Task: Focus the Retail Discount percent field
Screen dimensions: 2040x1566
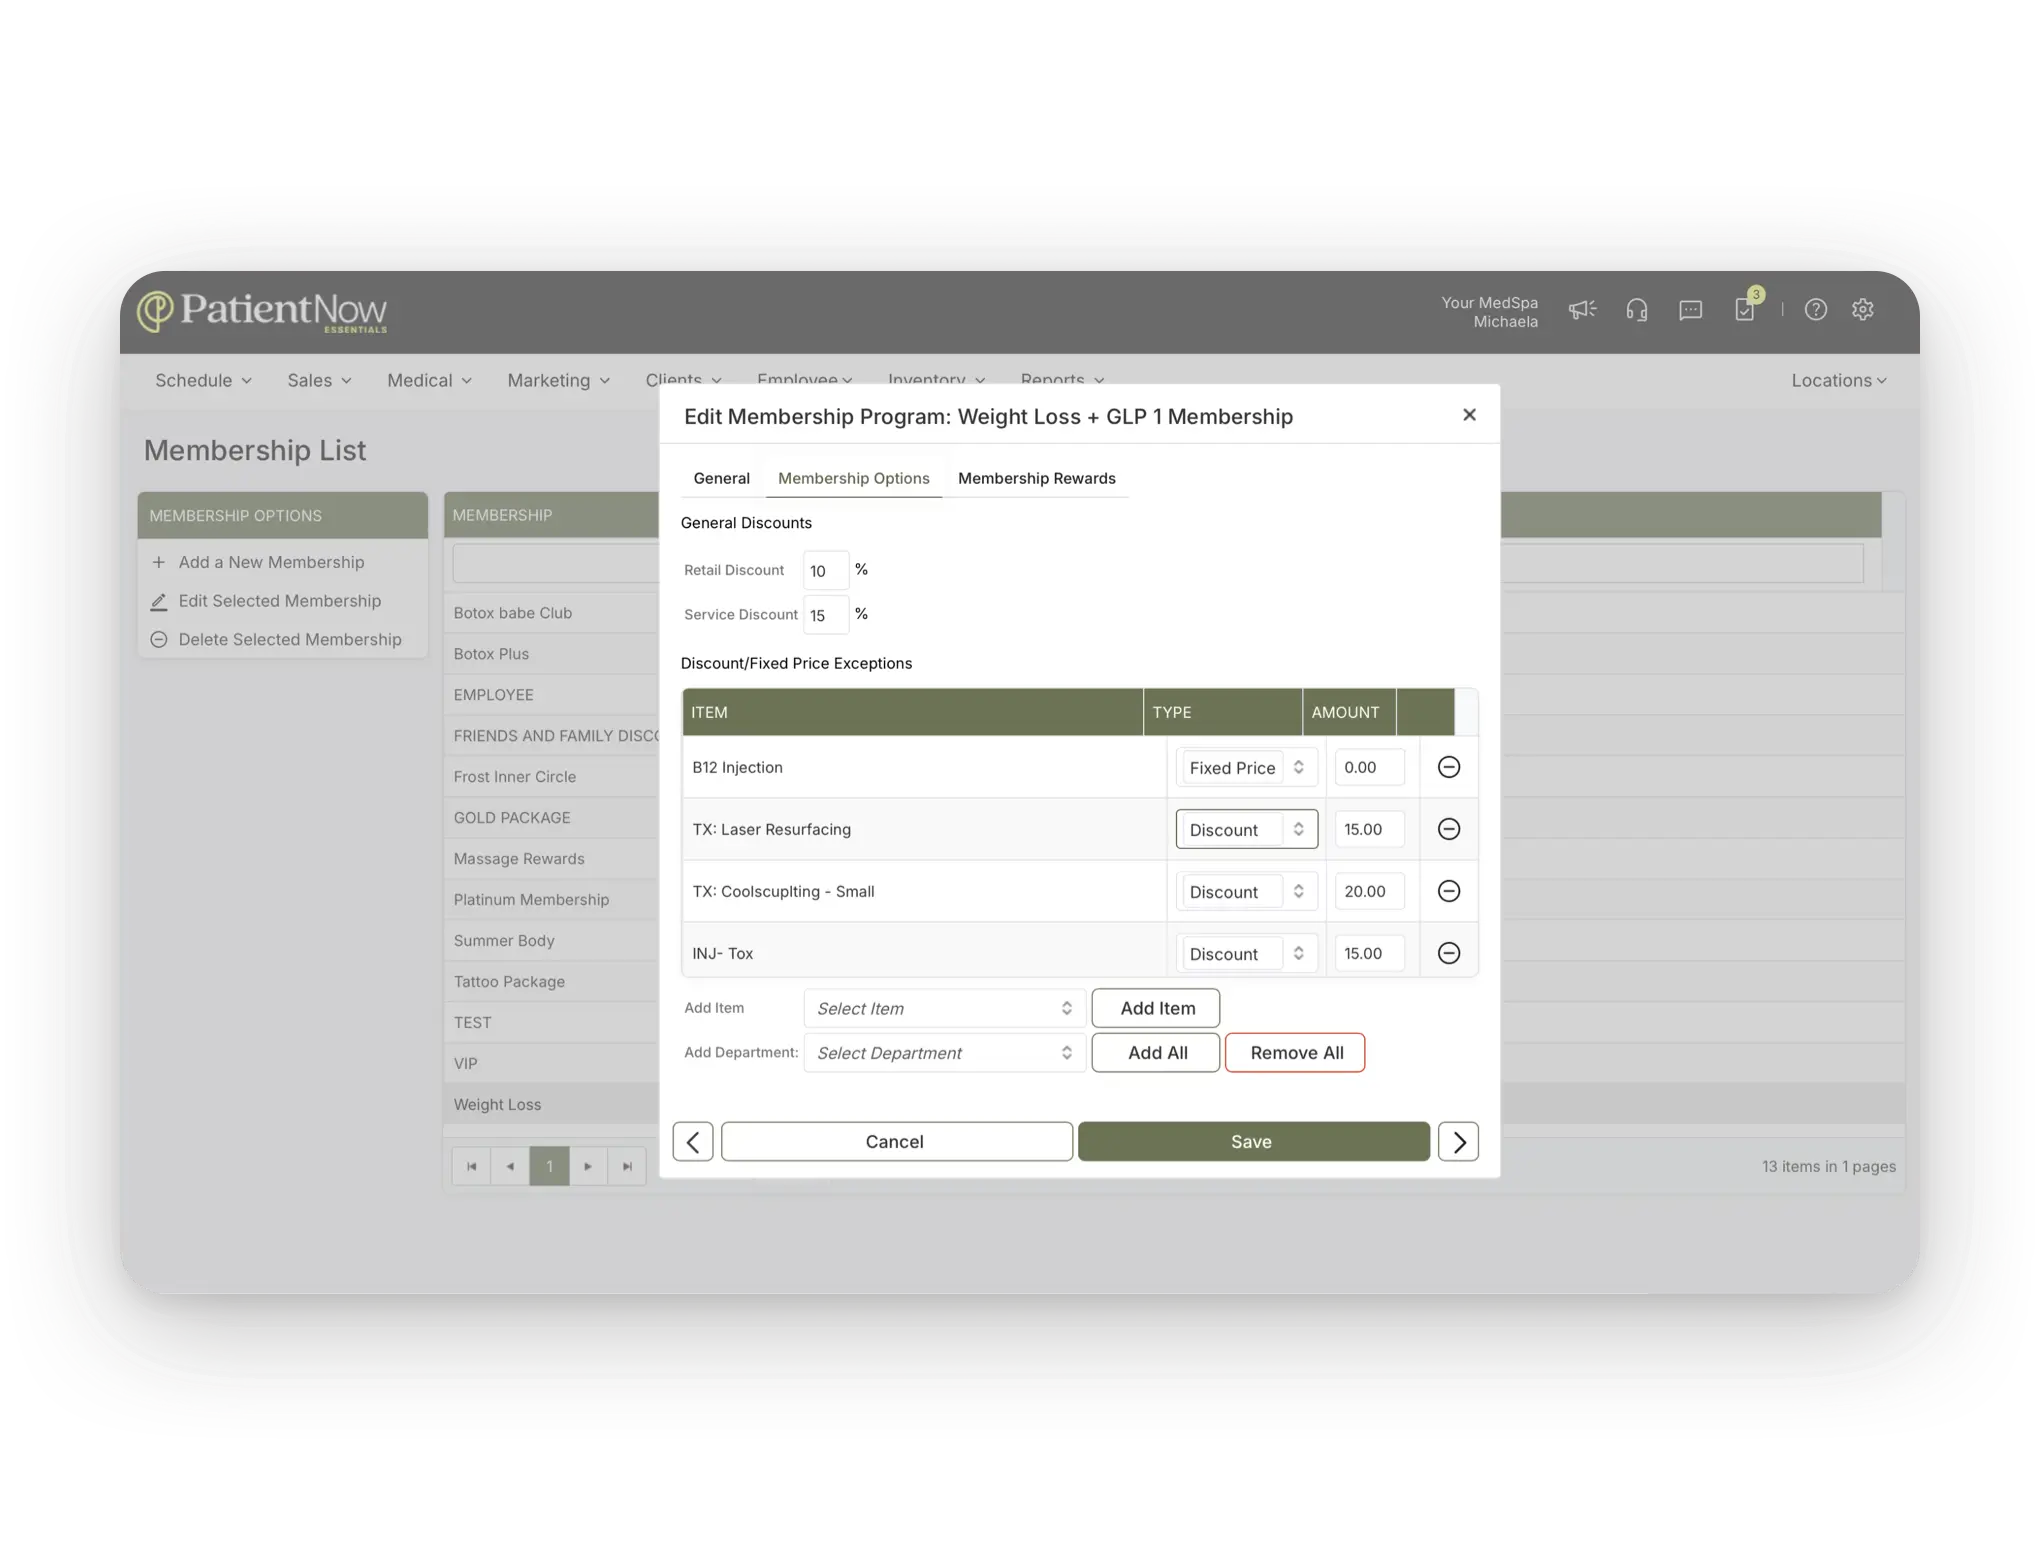Action: tap(825, 570)
